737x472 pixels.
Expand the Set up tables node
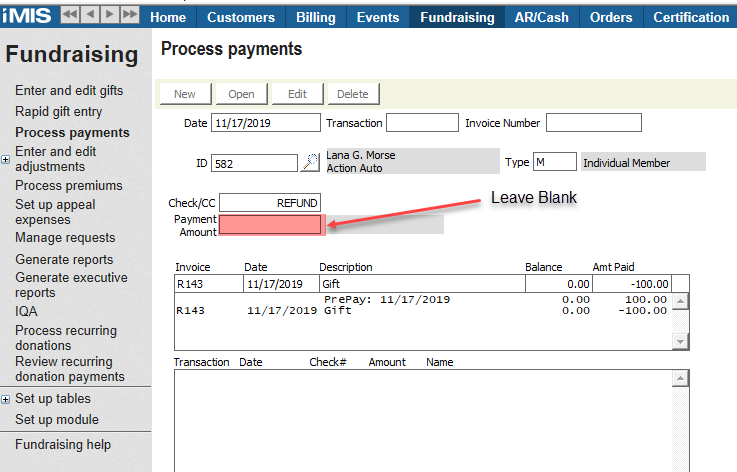point(6,399)
